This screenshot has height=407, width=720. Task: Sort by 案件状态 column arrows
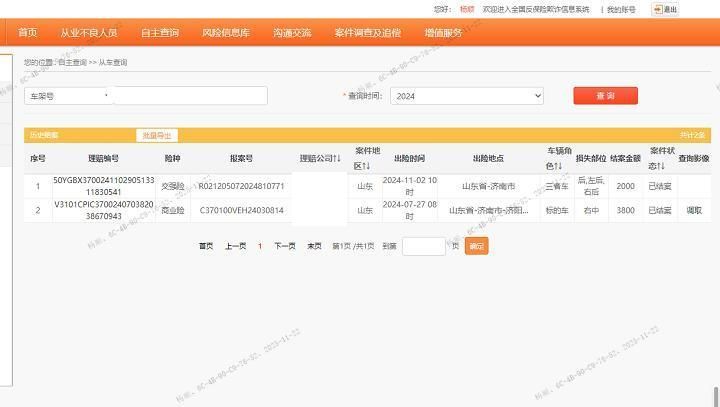click(660, 166)
